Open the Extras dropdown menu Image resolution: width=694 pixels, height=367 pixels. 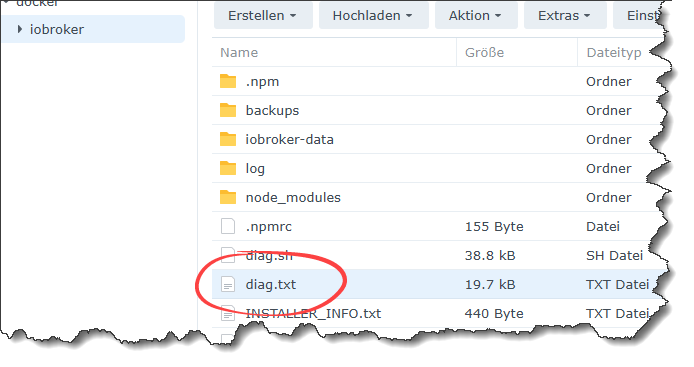(565, 16)
